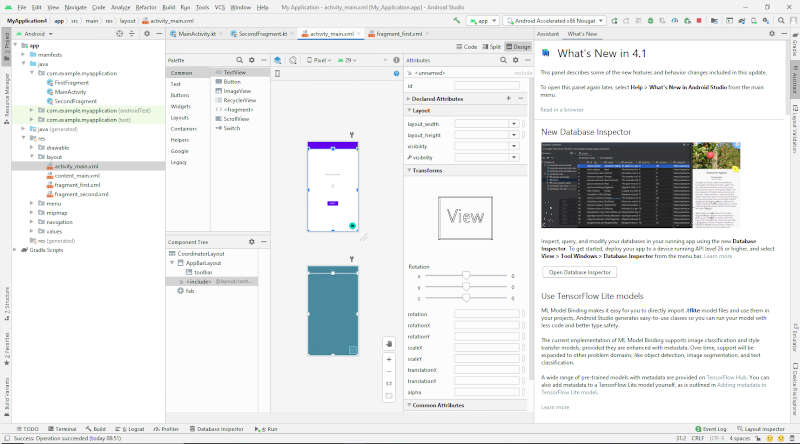Adjust the y rotation slider

(466, 287)
